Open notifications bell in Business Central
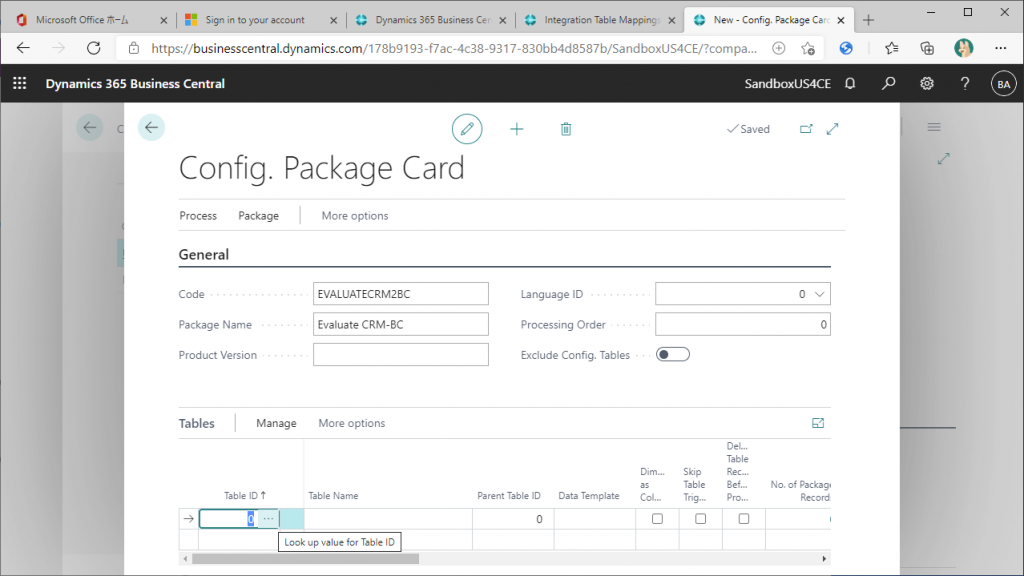 (x=850, y=84)
